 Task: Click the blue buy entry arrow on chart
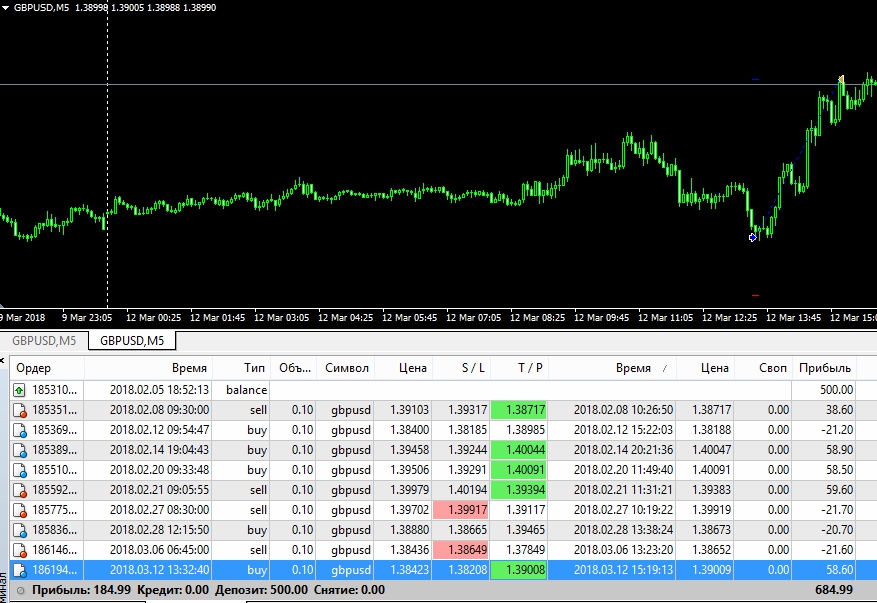(x=753, y=237)
